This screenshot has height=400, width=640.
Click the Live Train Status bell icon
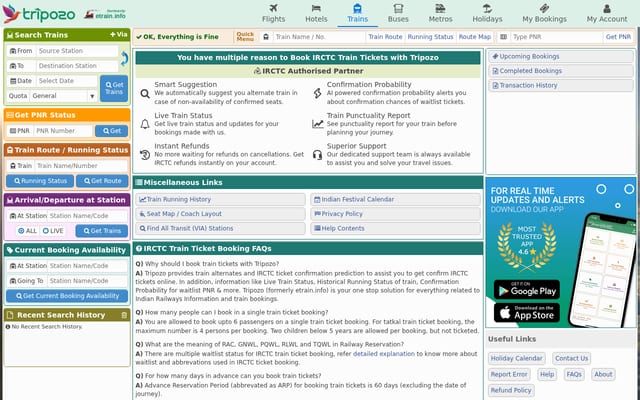tap(145, 124)
